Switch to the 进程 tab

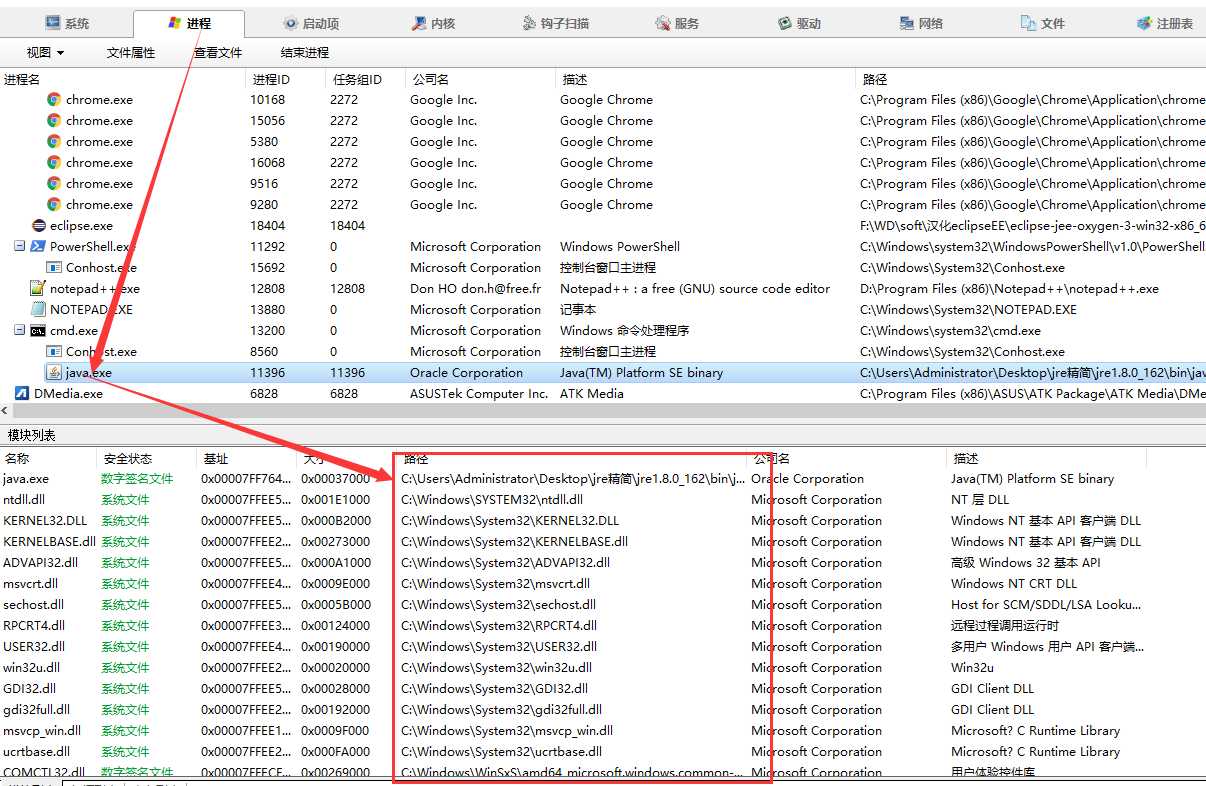coord(189,24)
